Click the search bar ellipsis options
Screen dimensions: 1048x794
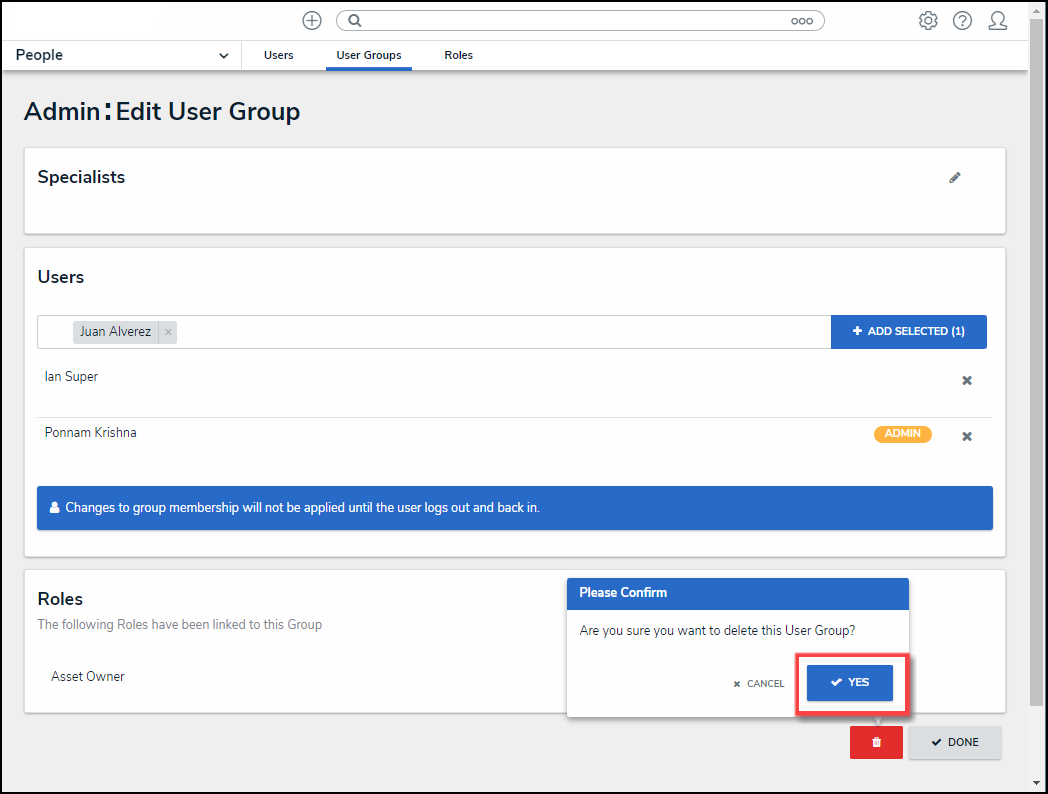tap(801, 20)
